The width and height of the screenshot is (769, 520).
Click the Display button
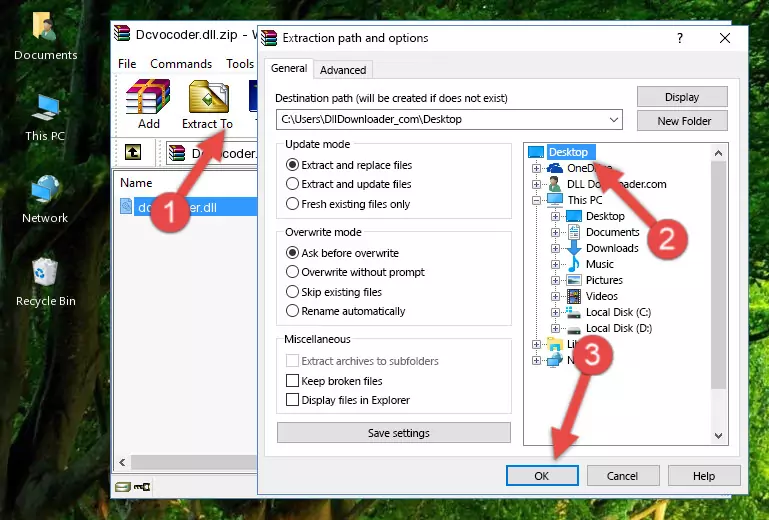(682, 97)
